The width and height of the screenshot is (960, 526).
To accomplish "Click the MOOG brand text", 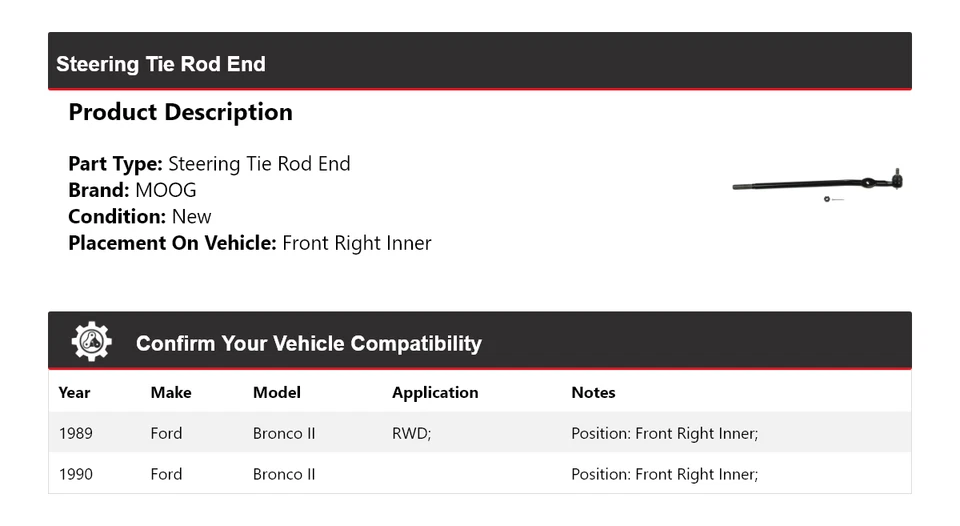I will (166, 190).
